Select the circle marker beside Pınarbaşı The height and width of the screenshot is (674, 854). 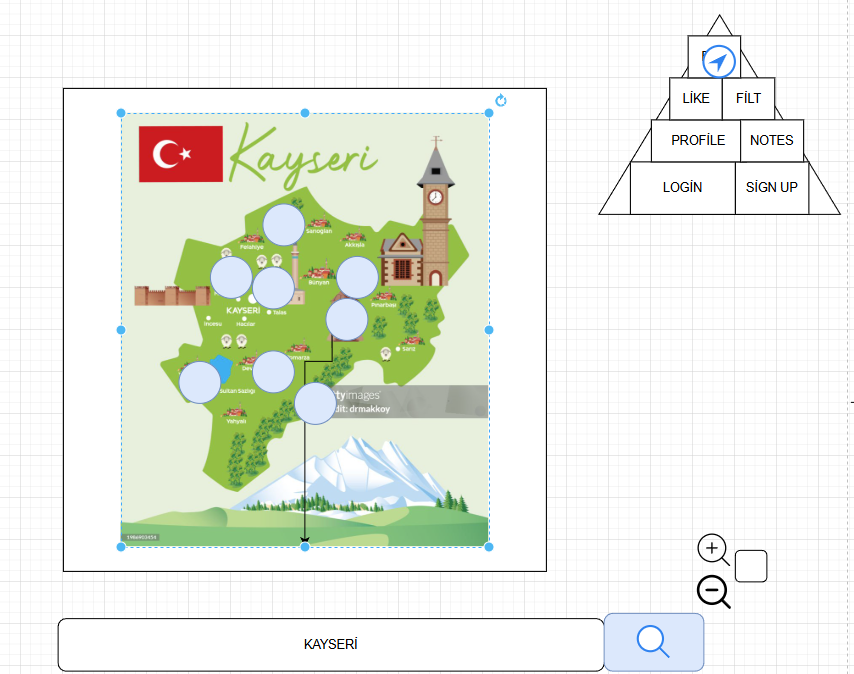click(357, 278)
